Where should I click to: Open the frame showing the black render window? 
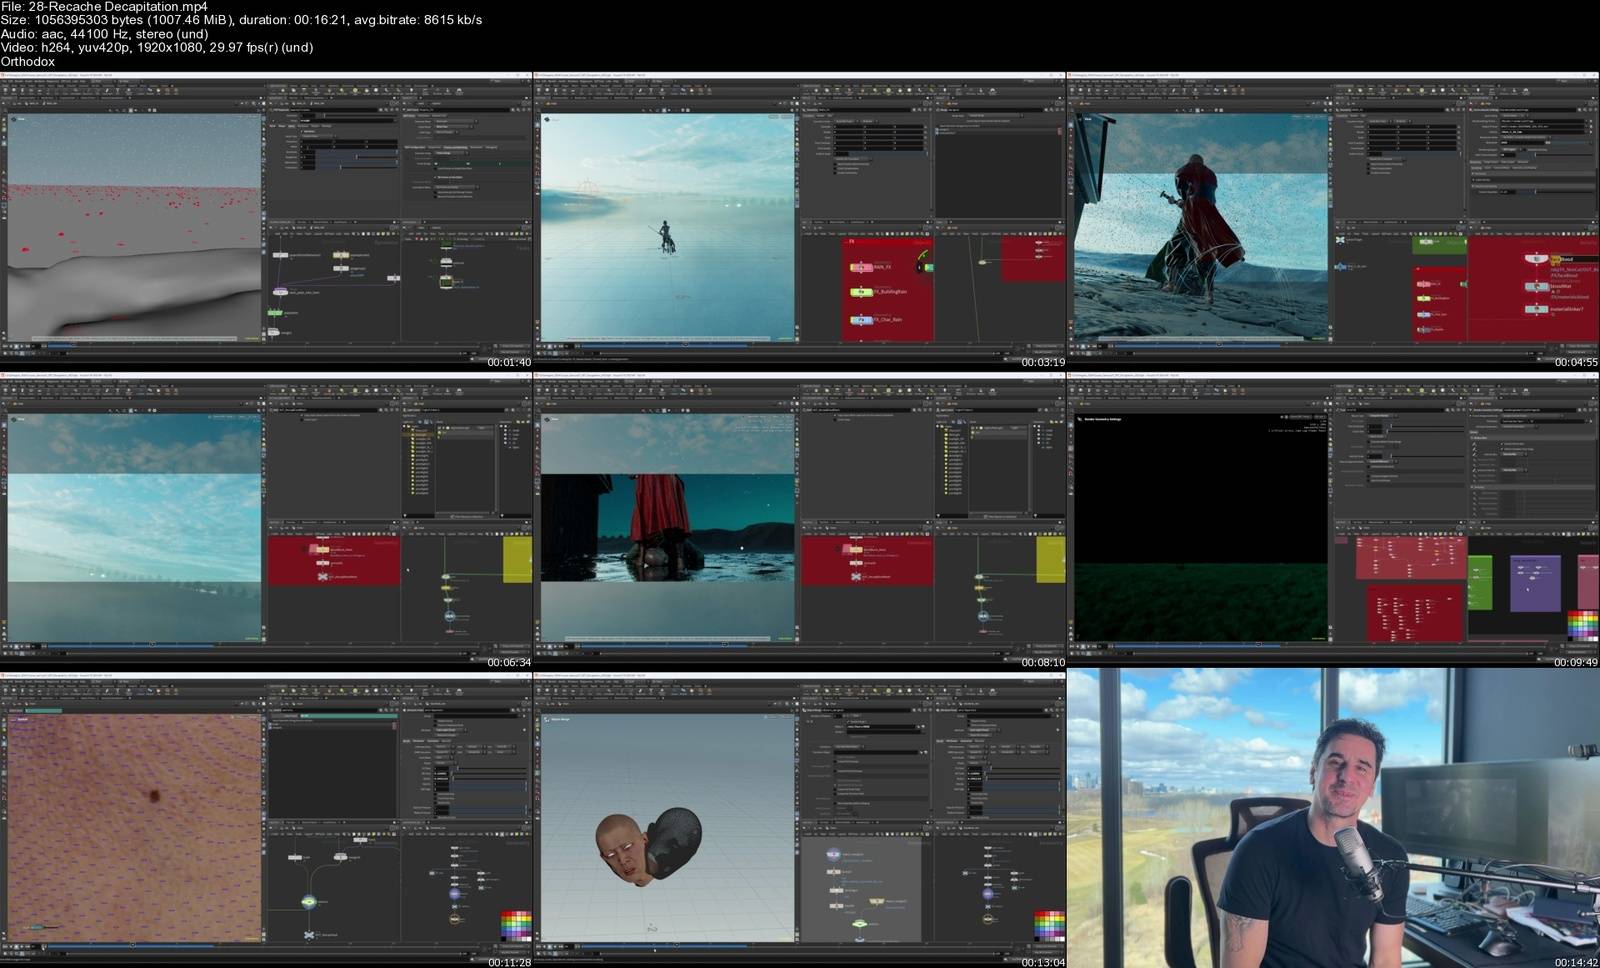click(x=1333, y=520)
